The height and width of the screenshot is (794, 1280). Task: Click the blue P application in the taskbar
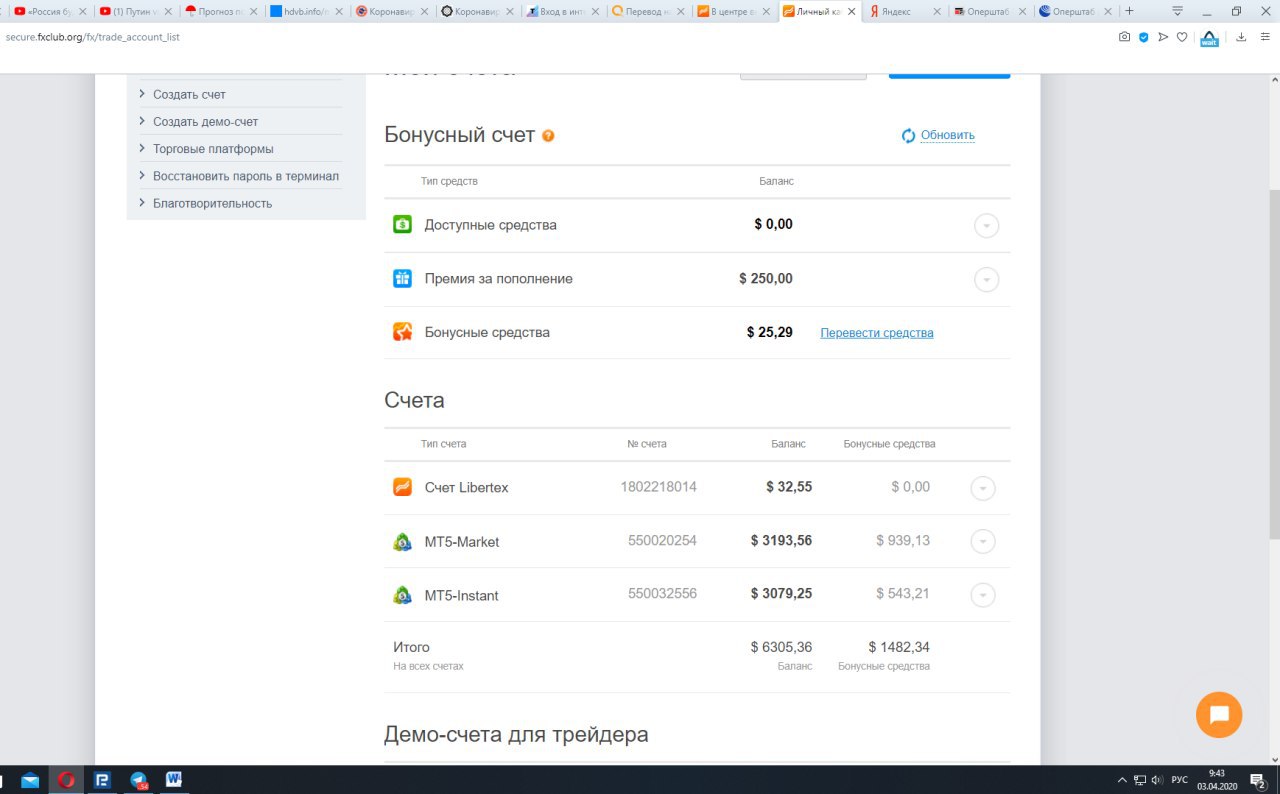(x=102, y=780)
